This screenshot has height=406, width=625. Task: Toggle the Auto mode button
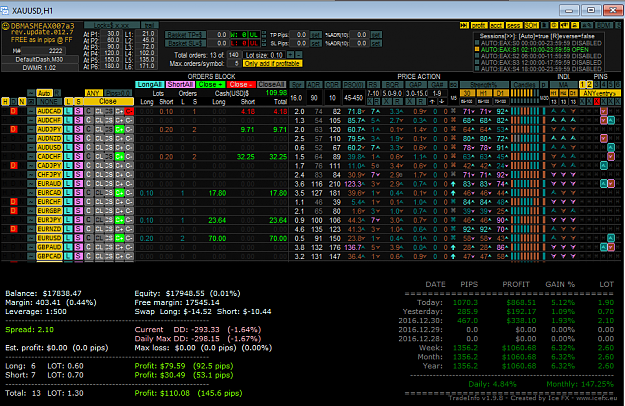pos(45,93)
